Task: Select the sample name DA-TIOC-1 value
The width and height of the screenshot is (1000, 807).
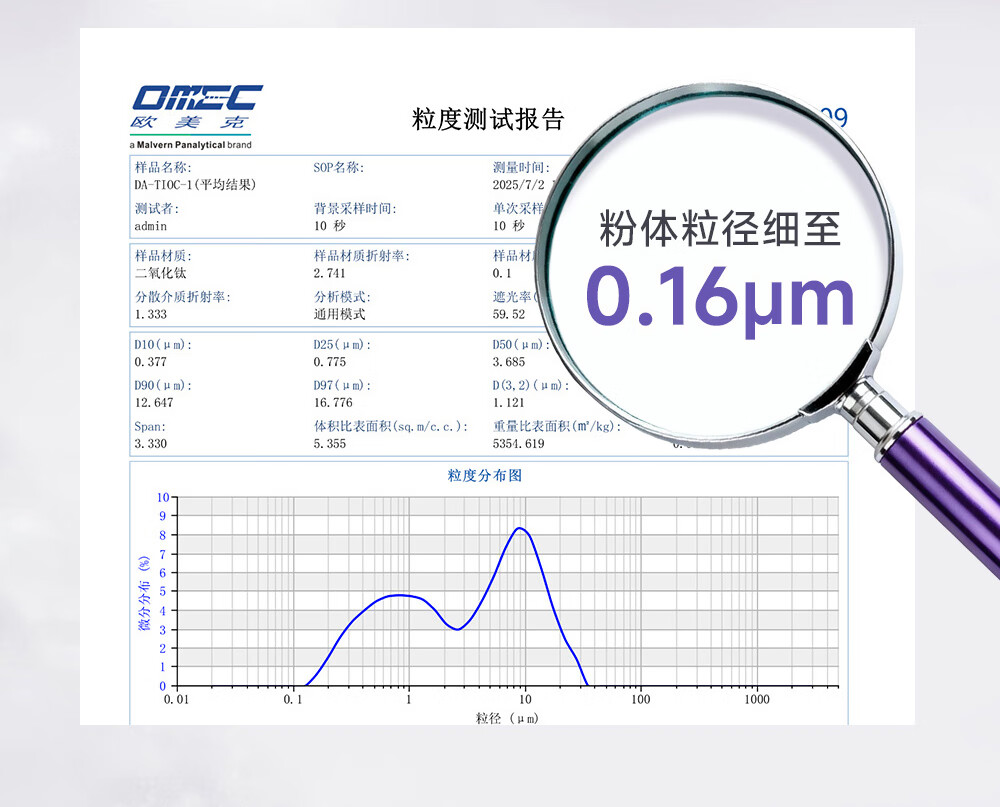Action: click(x=195, y=185)
